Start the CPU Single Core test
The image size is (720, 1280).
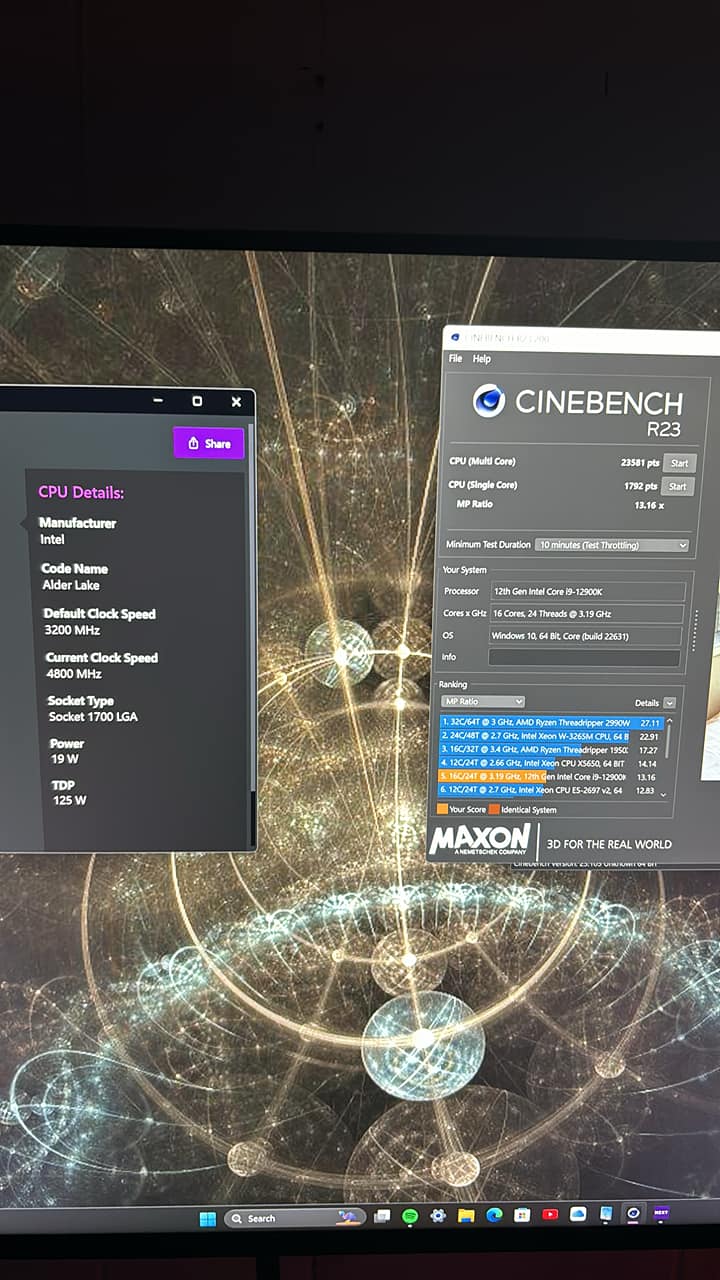(678, 486)
